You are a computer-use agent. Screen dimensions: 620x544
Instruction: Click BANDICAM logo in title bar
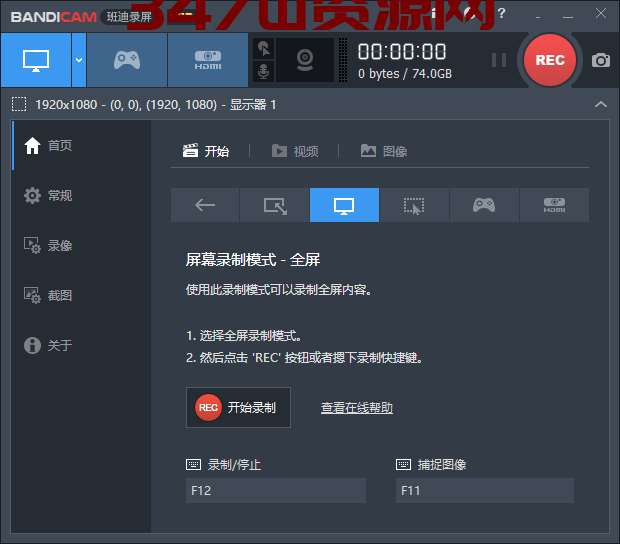click(53, 17)
